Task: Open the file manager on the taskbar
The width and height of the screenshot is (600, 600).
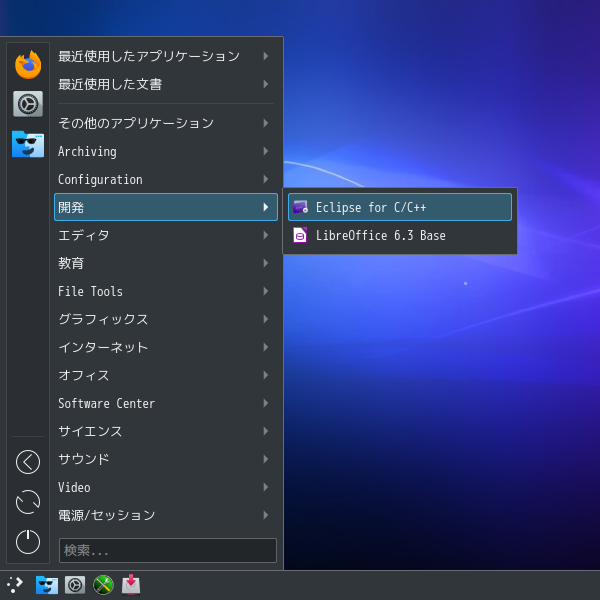Action: click(x=47, y=585)
